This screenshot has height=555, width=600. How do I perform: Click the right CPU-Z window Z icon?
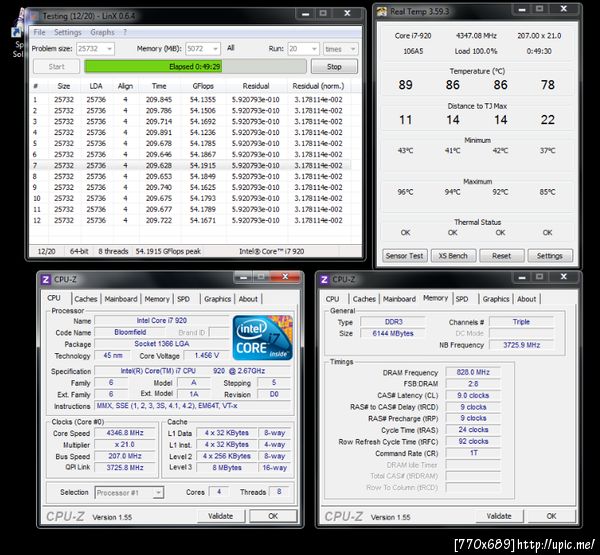tap(324, 279)
